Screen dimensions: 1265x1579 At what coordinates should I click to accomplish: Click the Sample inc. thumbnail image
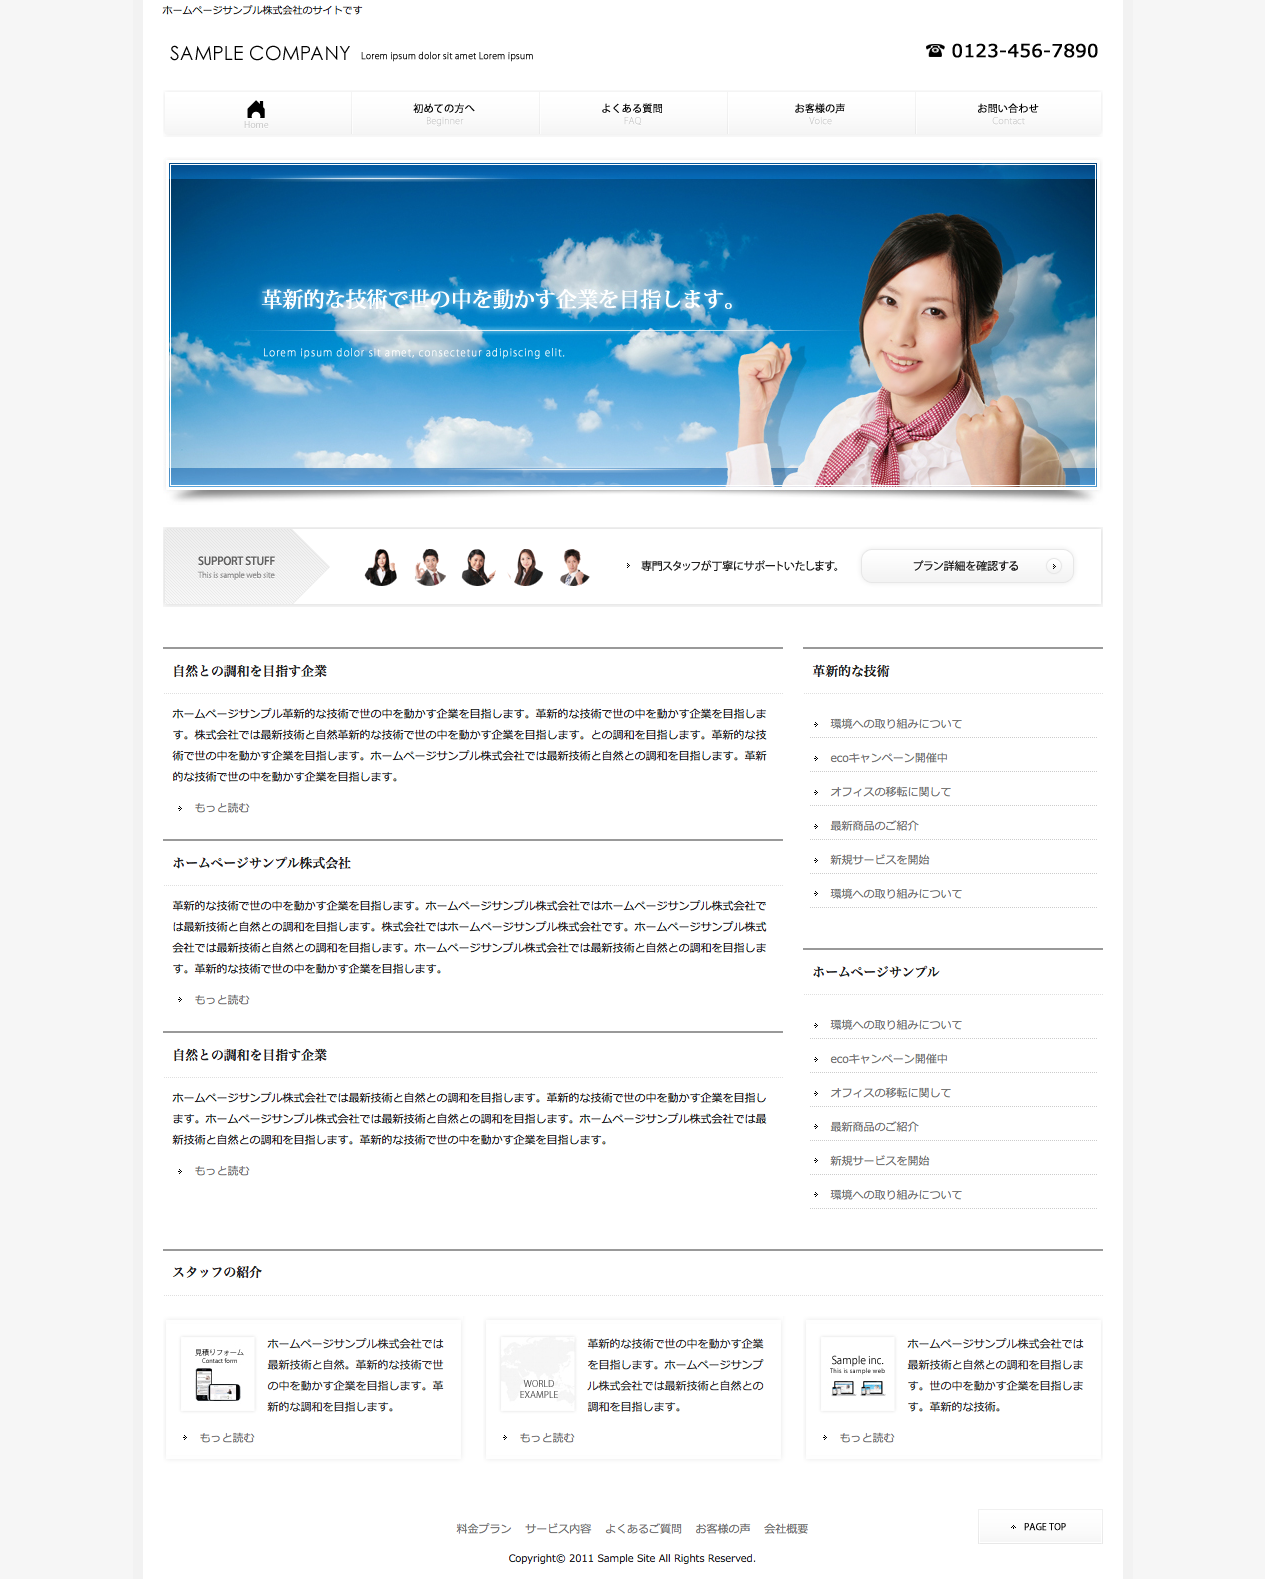click(858, 1374)
